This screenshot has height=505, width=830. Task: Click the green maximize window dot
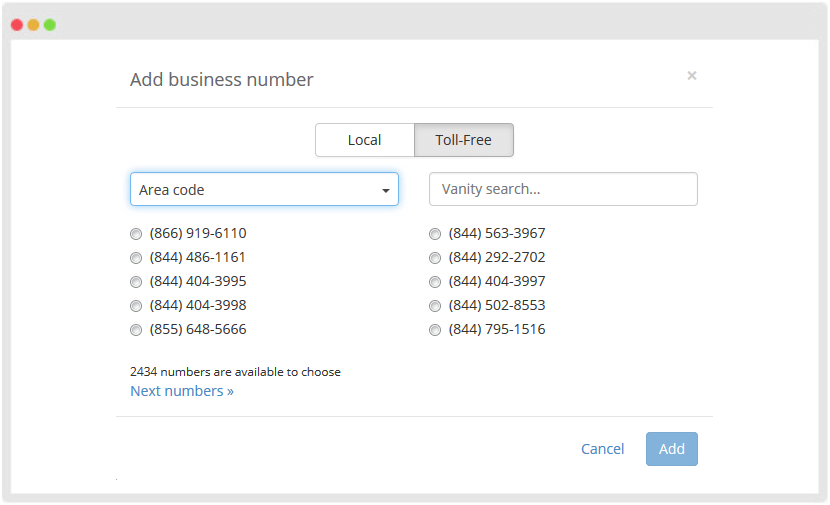click(x=50, y=25)
